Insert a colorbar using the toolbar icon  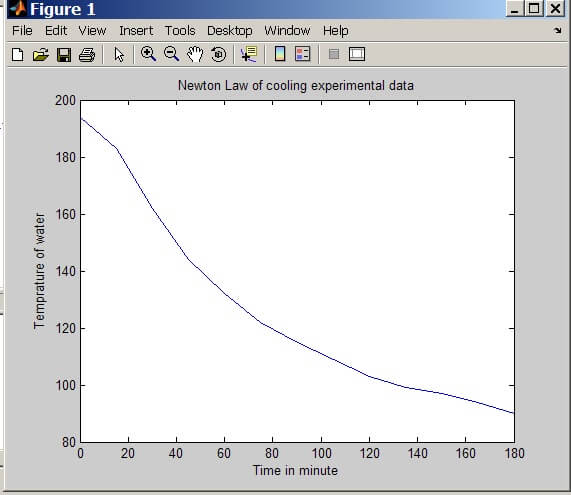click(x=280, y=54)
